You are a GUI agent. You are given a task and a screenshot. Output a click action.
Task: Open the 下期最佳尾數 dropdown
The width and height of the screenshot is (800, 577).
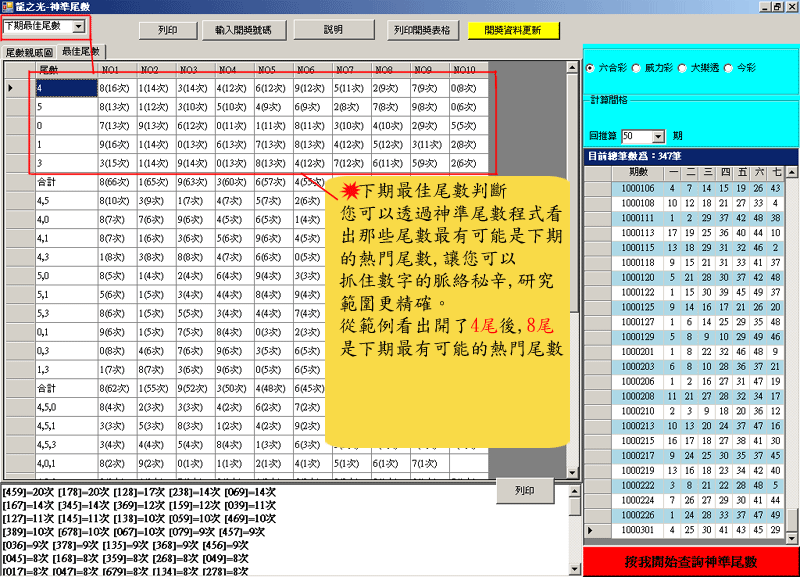pyautogui.click(x=79, y=24)
